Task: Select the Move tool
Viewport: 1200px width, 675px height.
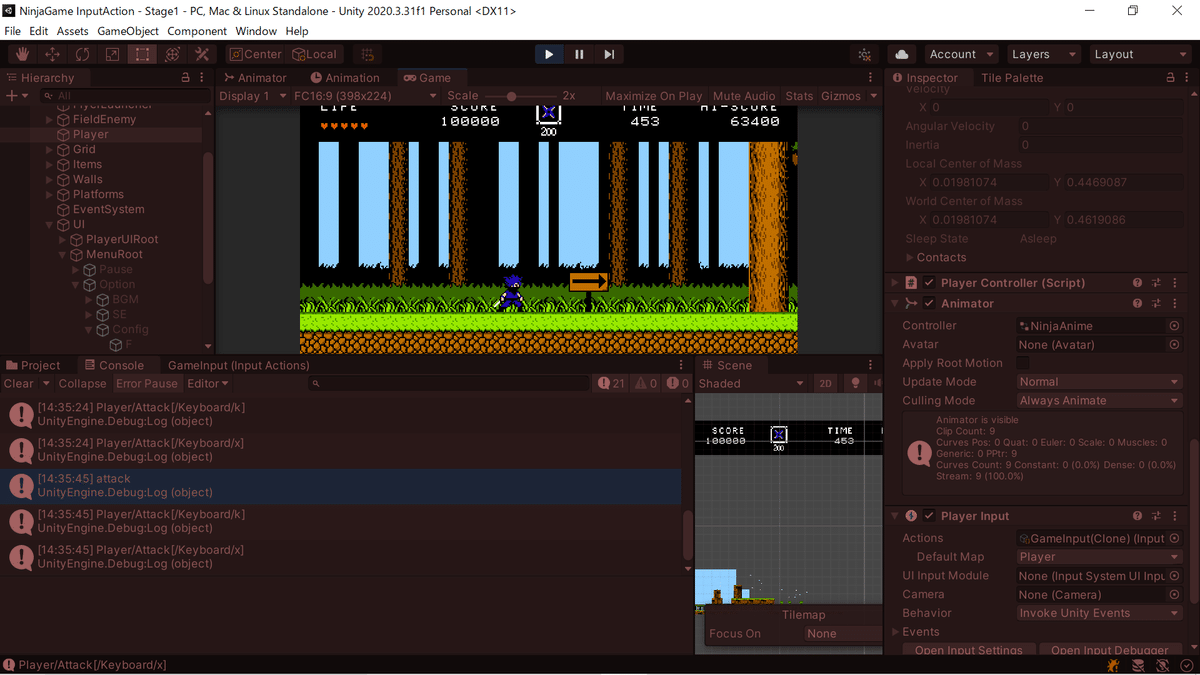Action: point(52,54)
